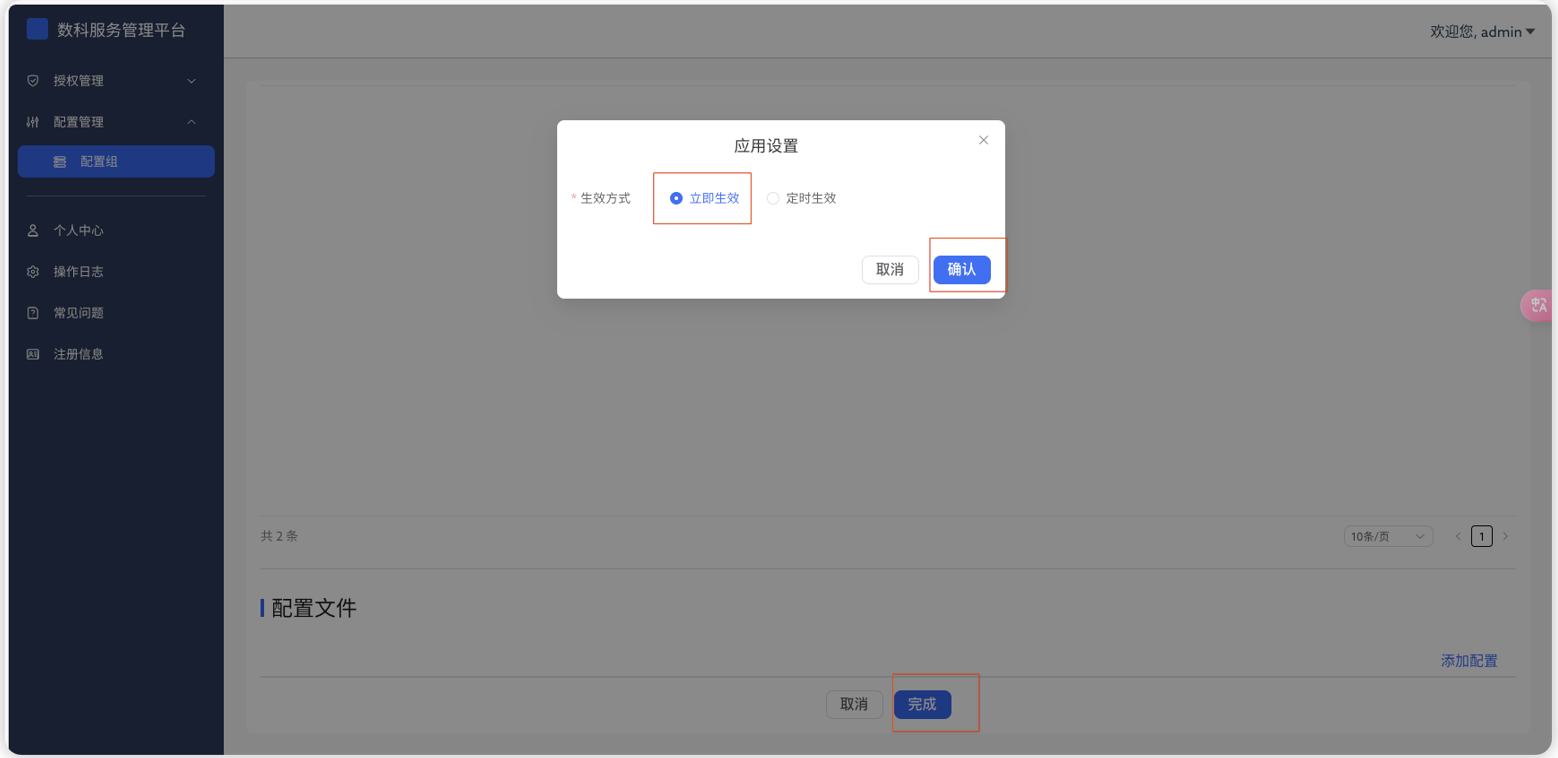Open 个人中心 via the person icon
This screenshot has width=1558, height=758.
pos(31,230)
